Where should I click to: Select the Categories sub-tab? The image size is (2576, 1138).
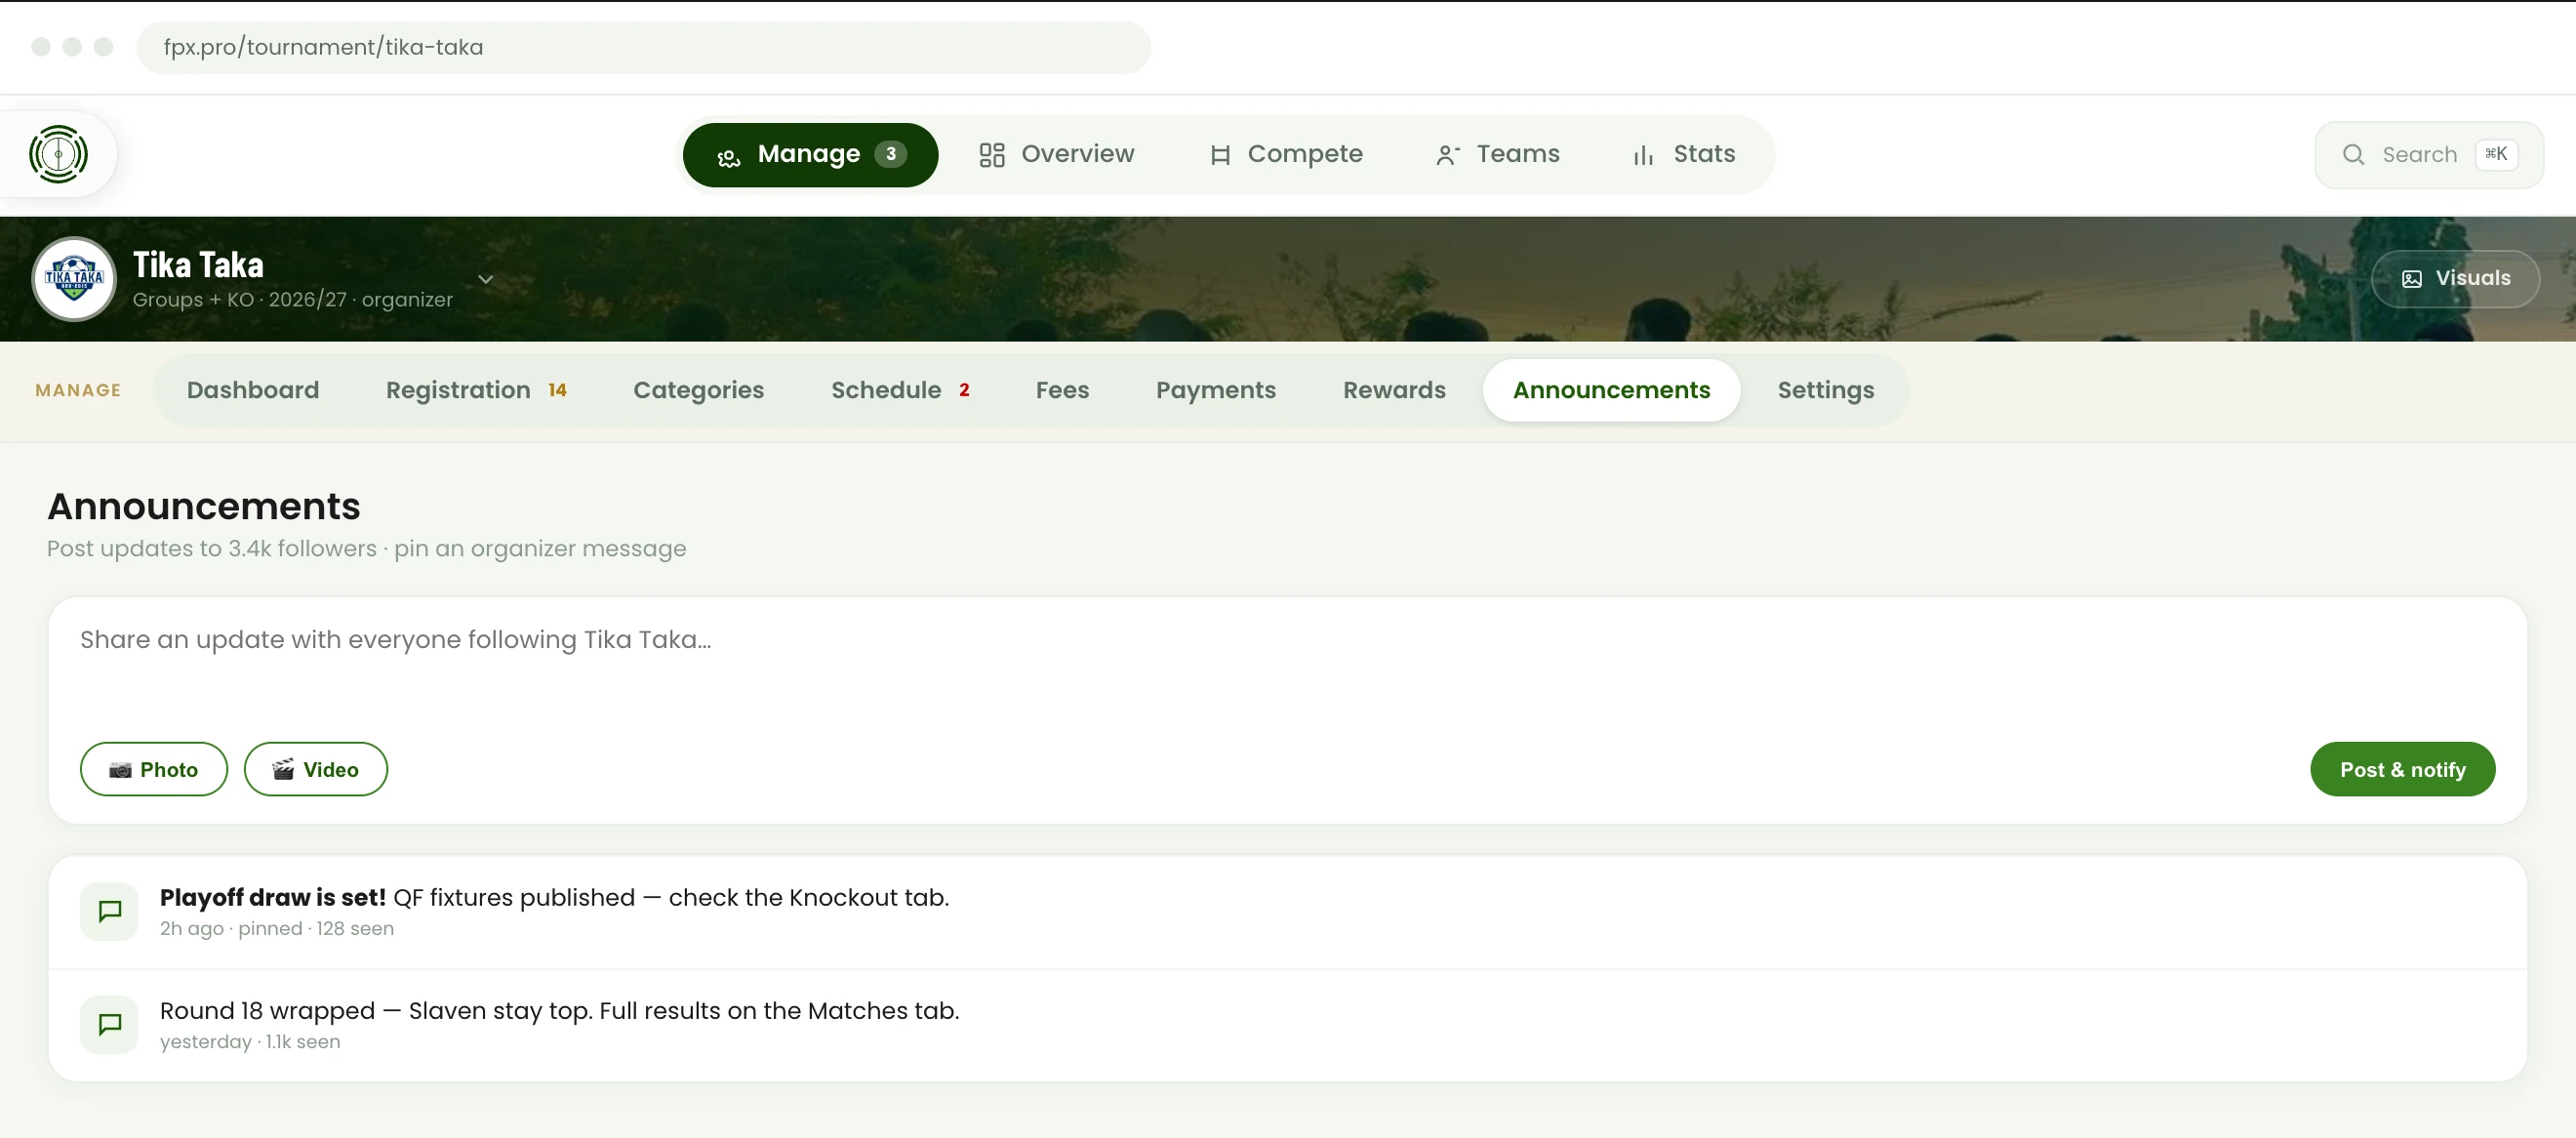coord(698,390)
